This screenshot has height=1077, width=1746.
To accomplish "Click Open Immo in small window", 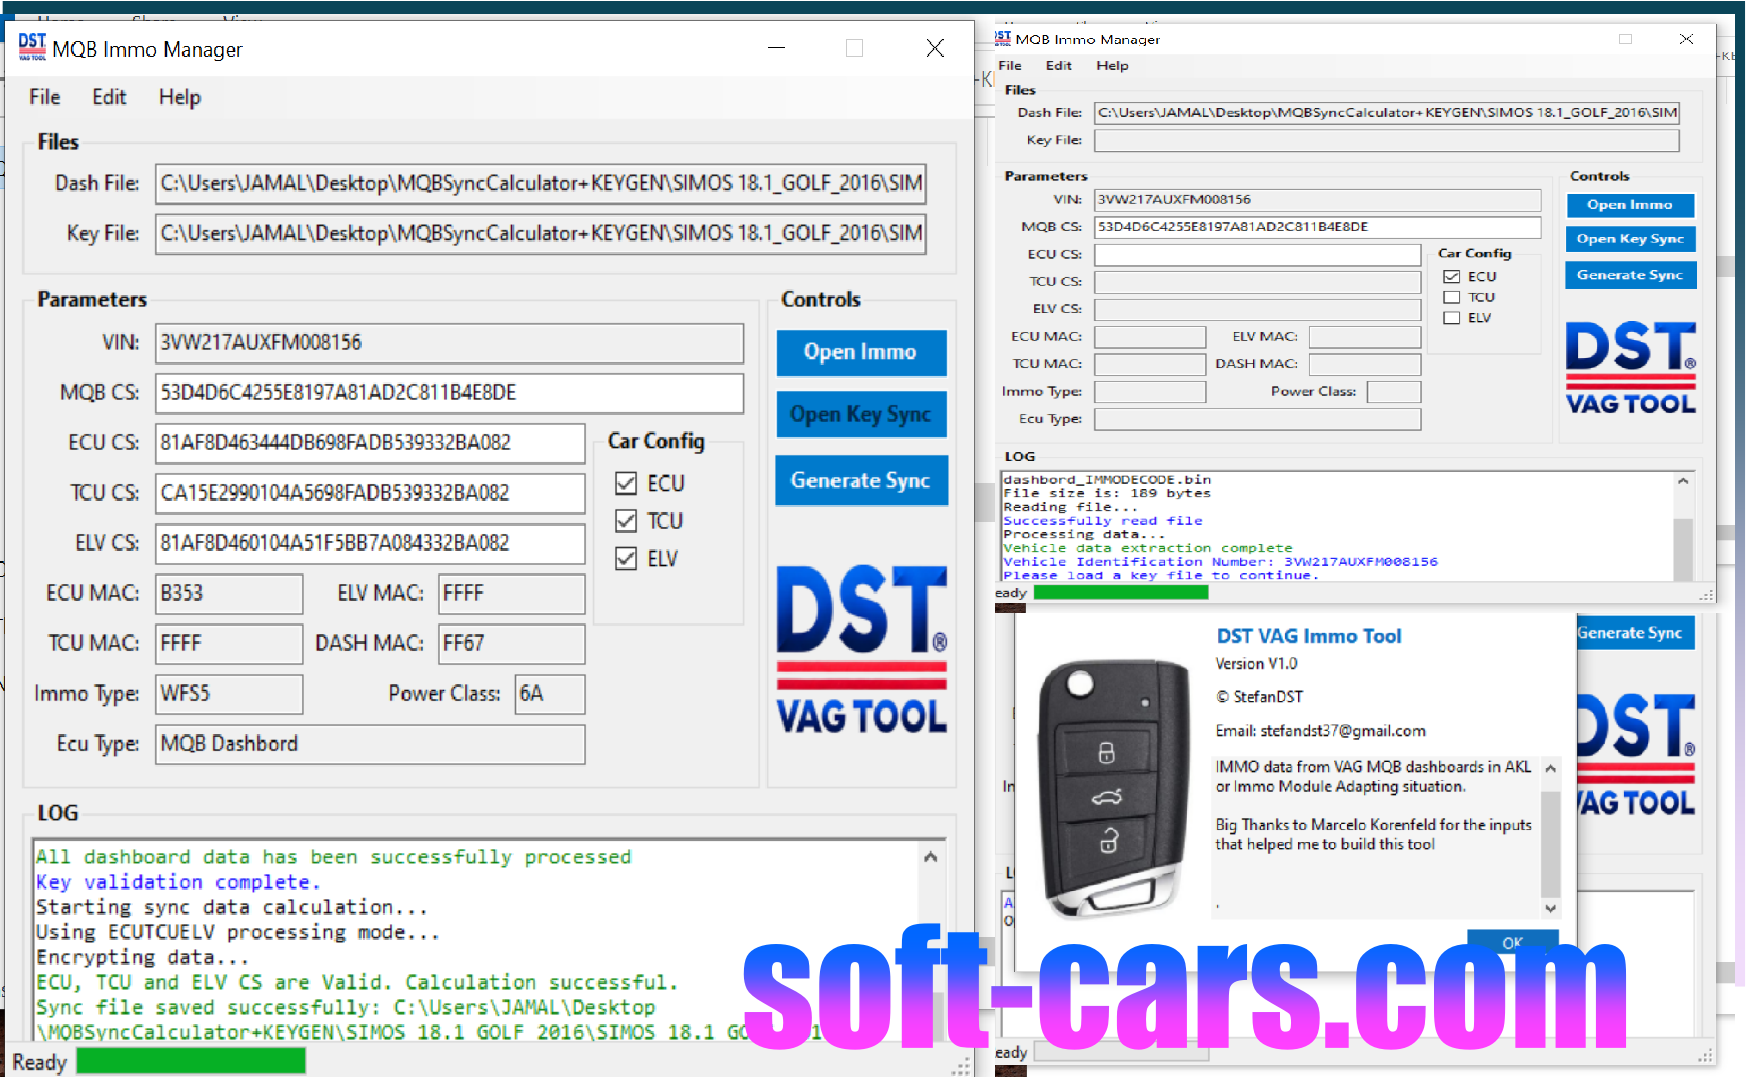I will click(1630, 205).
